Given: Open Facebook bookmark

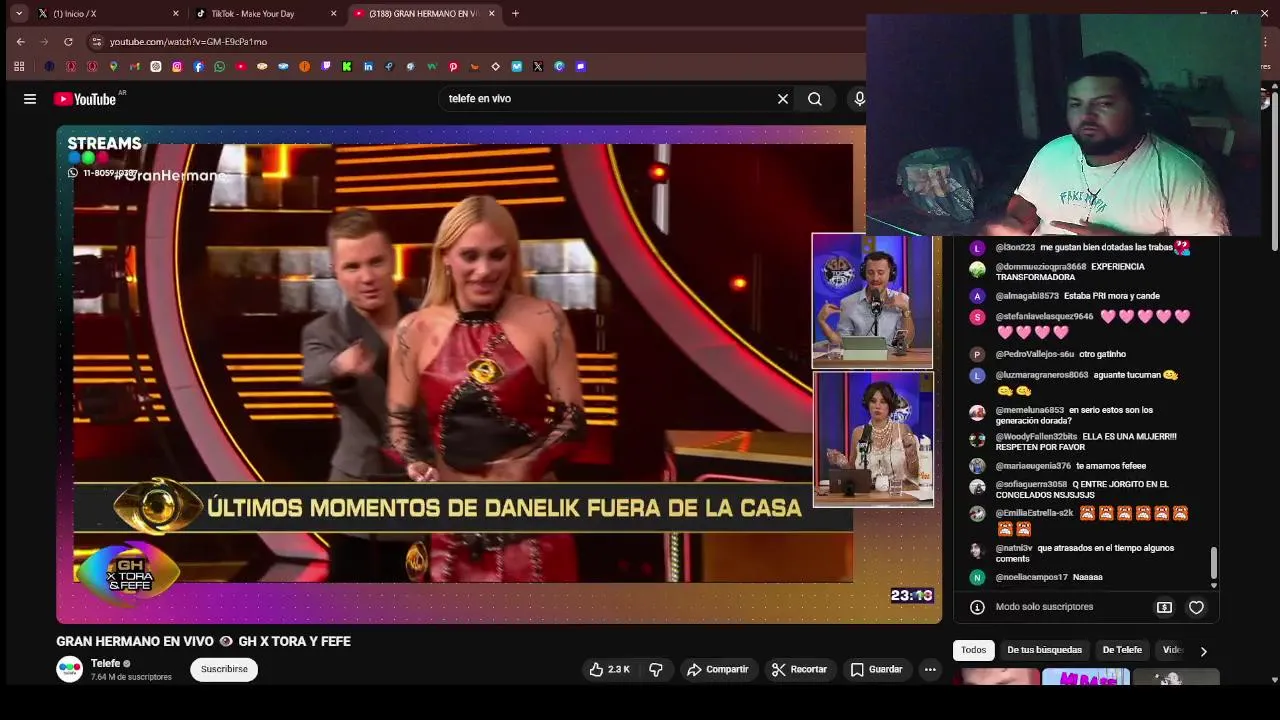Looking at the screenshot, I should click(198, 67).
